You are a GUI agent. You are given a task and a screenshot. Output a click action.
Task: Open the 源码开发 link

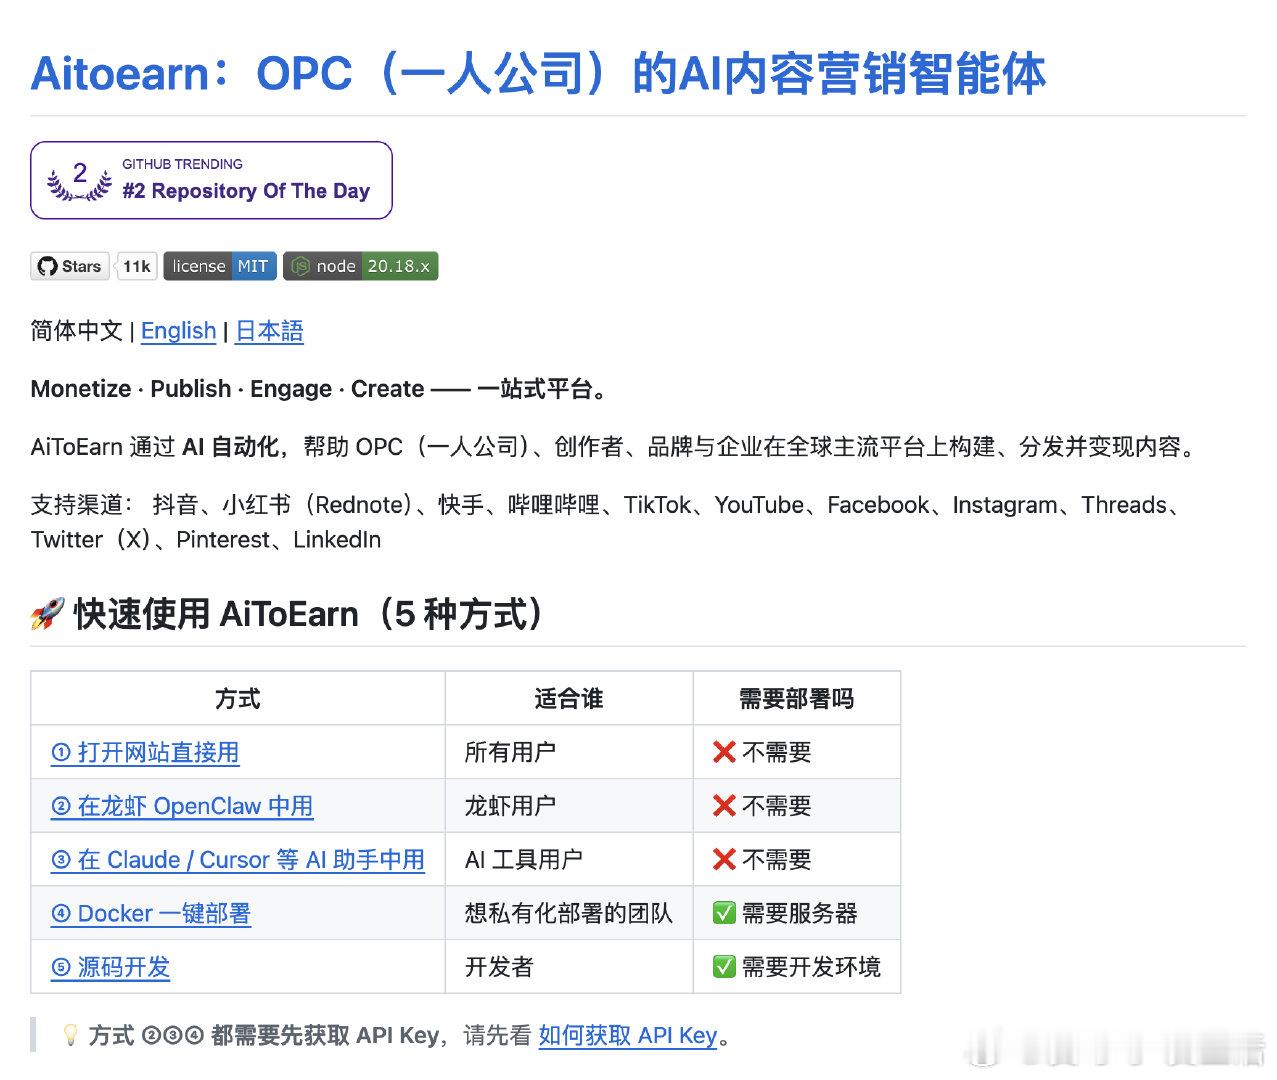111,968
